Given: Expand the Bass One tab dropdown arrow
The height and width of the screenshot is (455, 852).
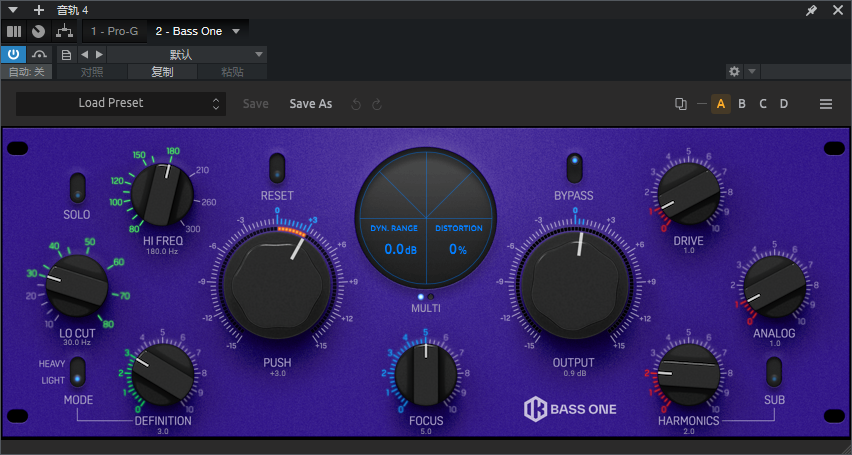Looking at the screenshot, I should pyautogui.click(x=236, y=32).
